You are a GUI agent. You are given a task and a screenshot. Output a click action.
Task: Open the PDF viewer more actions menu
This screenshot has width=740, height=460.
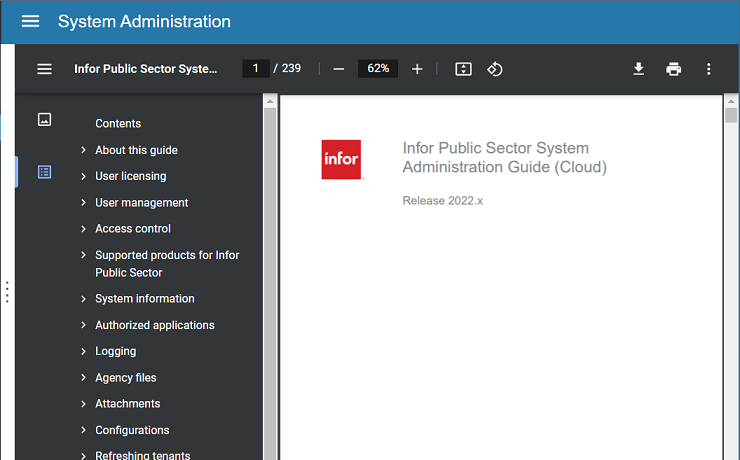[x=709, y=69]
